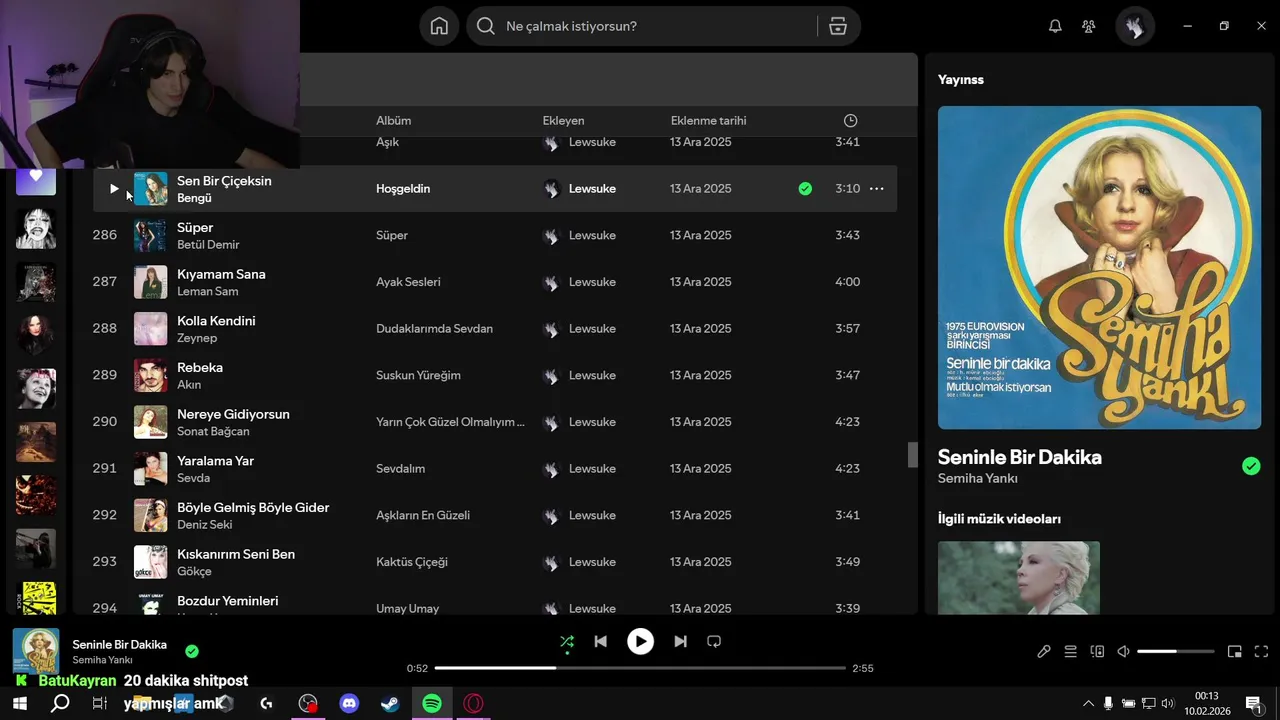The height and width of the screenshot is (720, 1280).
Task: Select Nereye Gidiyorsun track title
Action: [x=233, y=414]
